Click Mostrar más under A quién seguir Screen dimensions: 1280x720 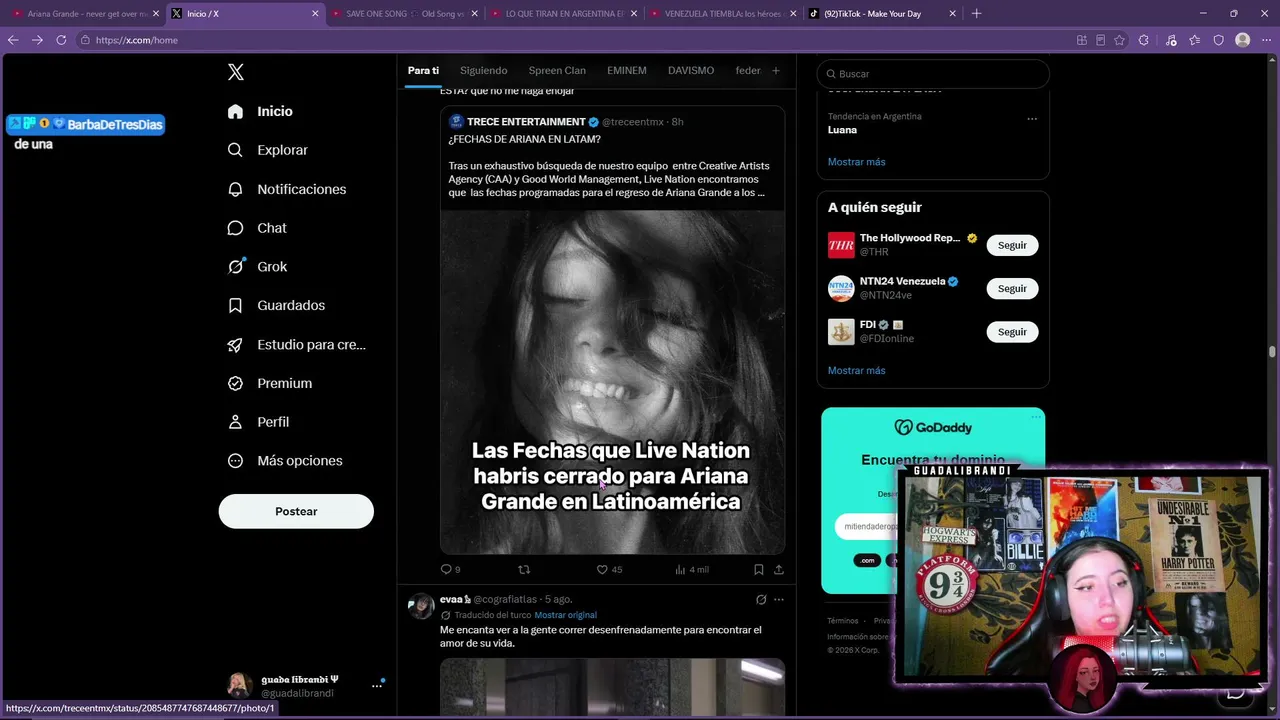[x=856, y=371]
